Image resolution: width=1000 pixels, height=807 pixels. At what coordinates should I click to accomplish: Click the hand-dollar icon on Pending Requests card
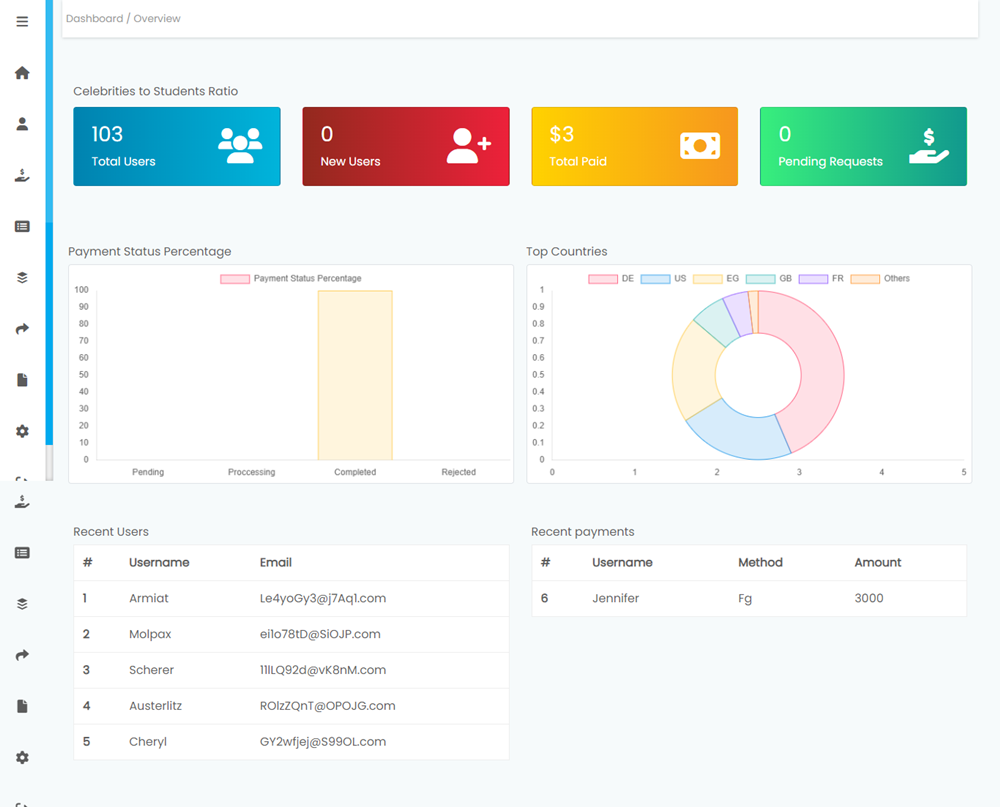[x=929, y=146]
